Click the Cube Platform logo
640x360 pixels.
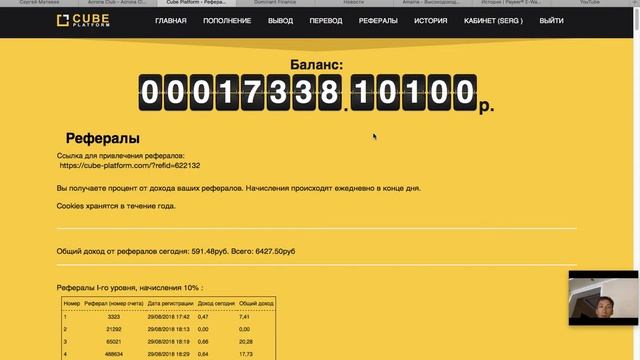[83, 20]
